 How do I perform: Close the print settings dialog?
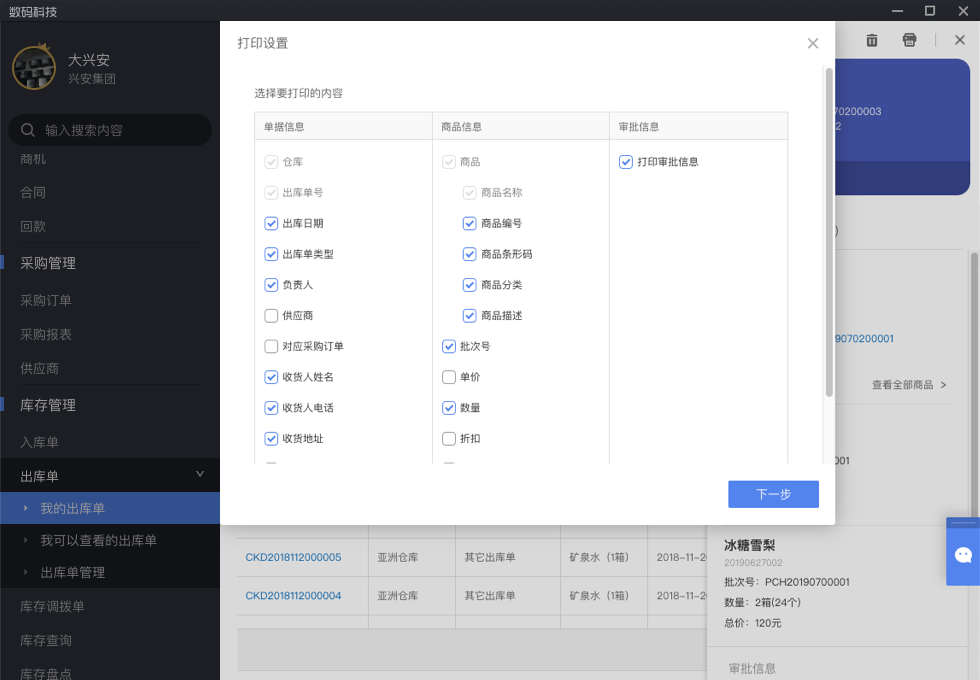point(812,43)
